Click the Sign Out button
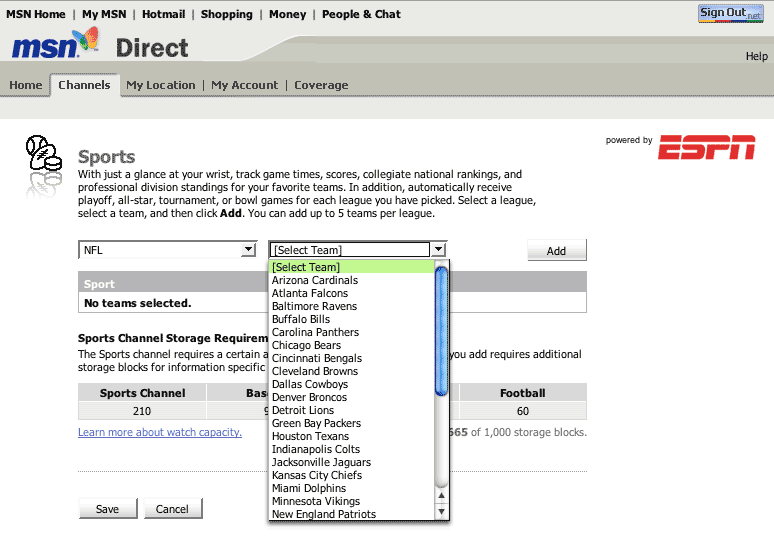 coord(731,13)
